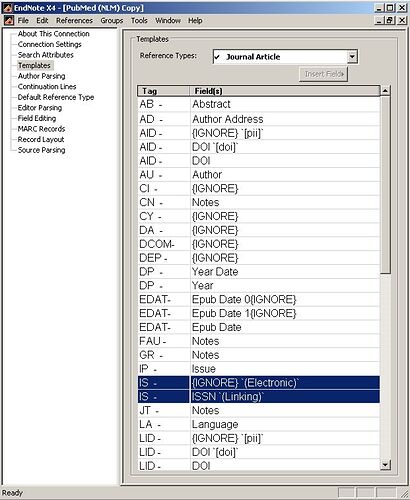Restore the inner document window

click(x=390, y=20)
